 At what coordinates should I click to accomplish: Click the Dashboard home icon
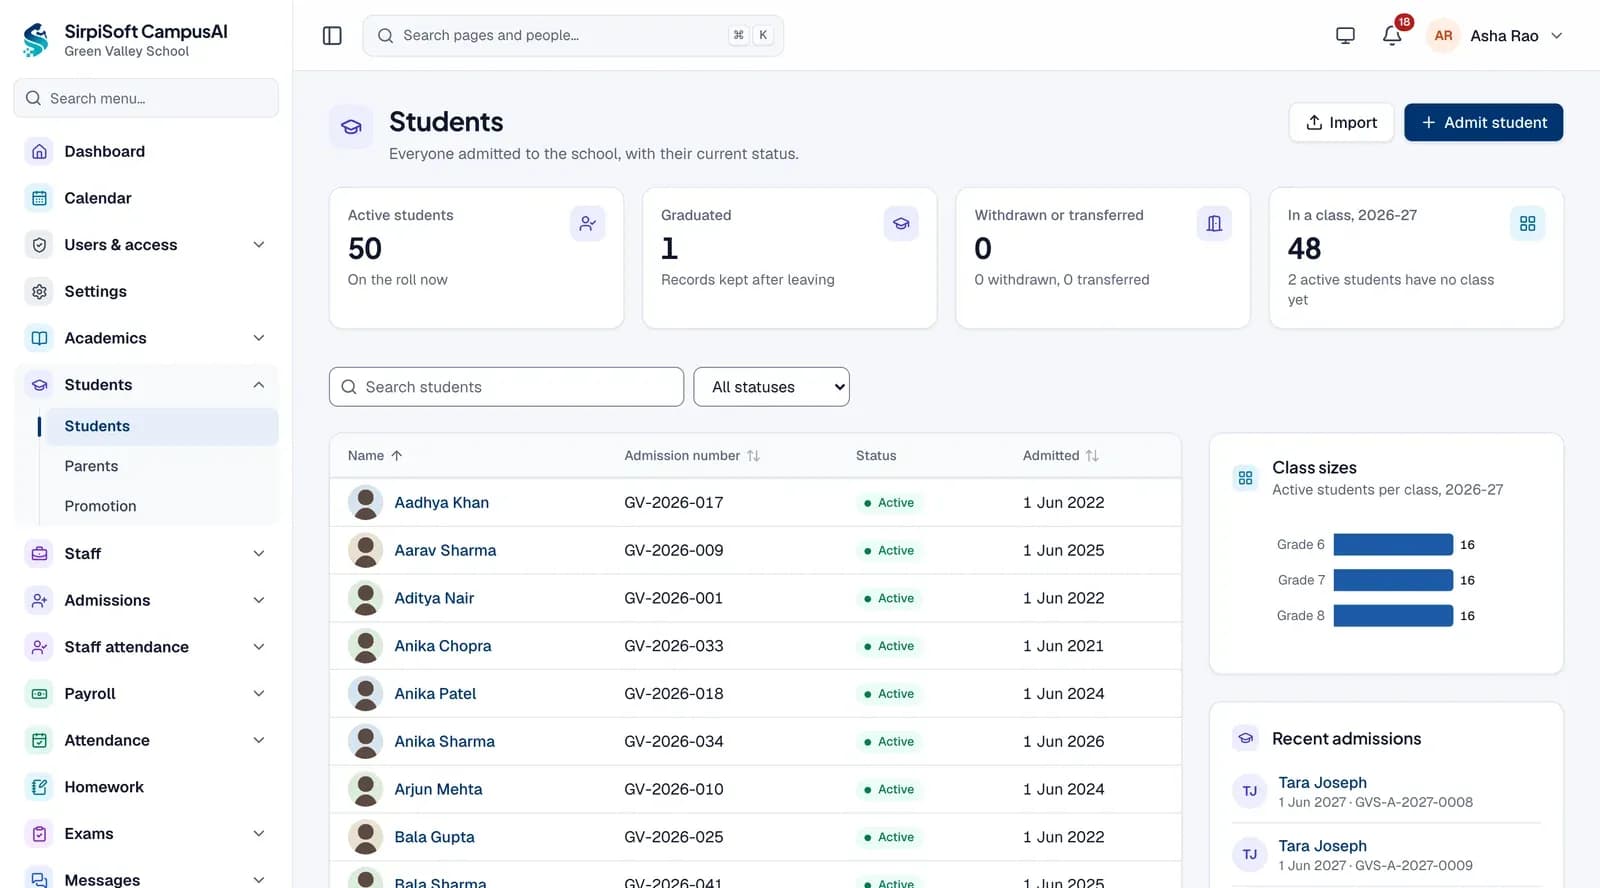pos(39,152)
